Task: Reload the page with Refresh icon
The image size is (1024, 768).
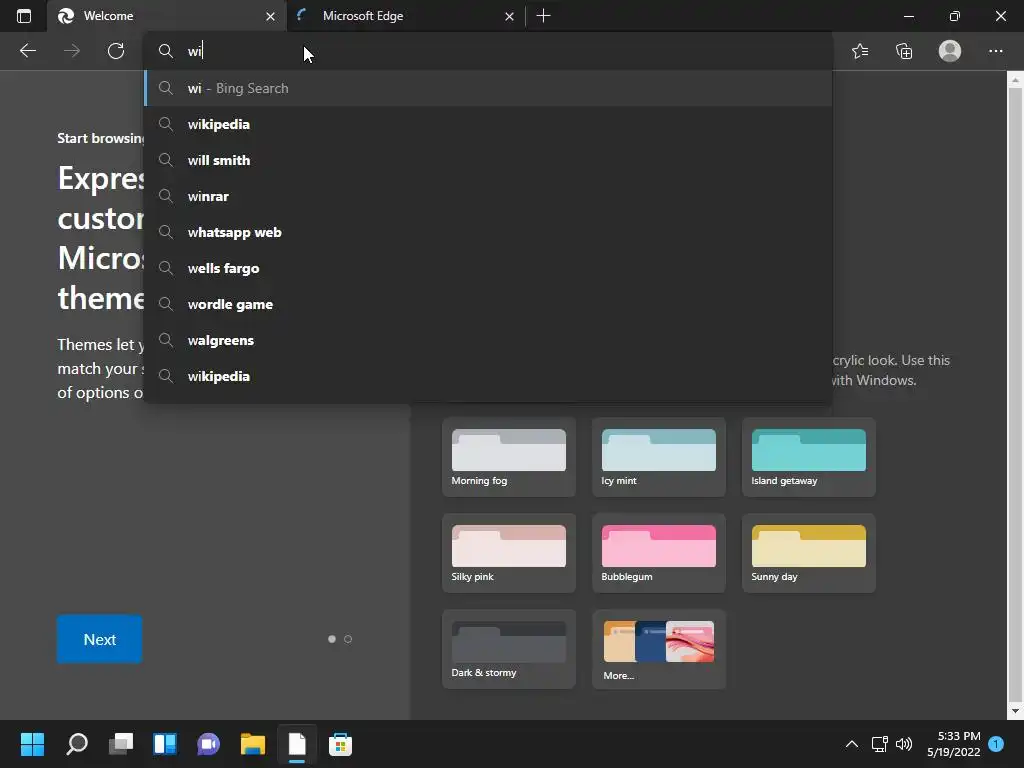Action: (x=116, y=51)
